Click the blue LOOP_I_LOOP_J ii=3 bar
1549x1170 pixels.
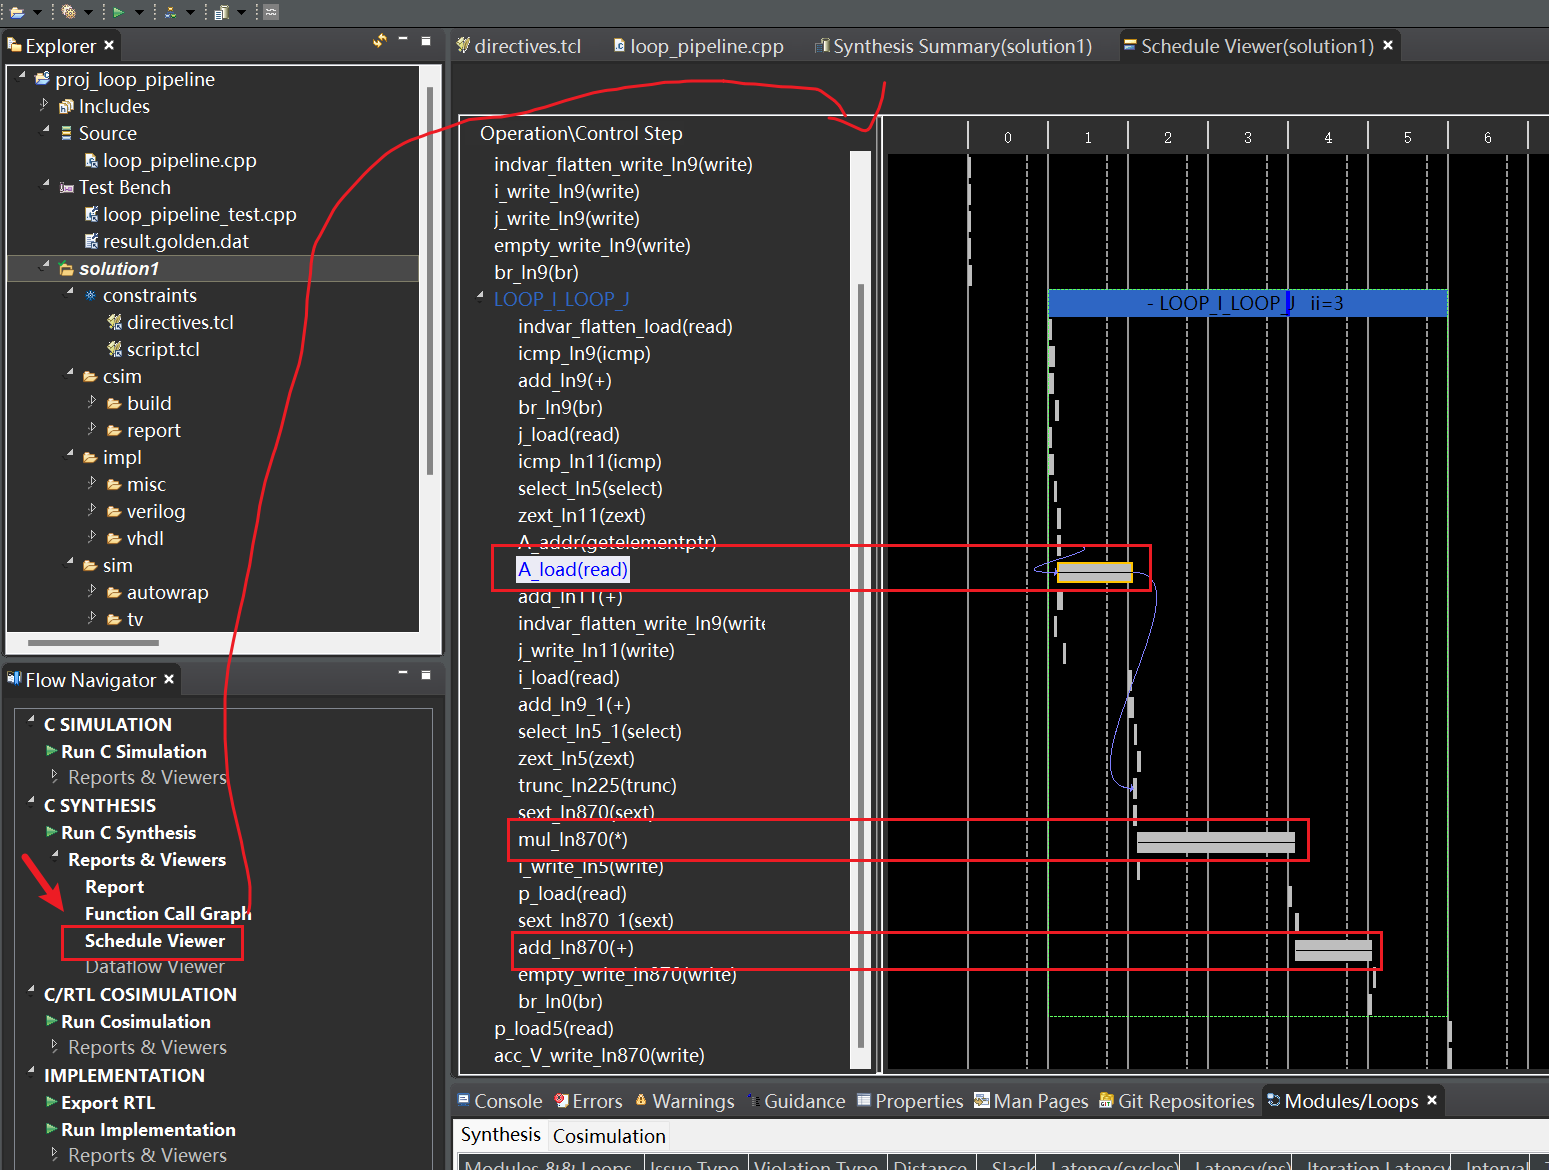[x=1247, y=303]
